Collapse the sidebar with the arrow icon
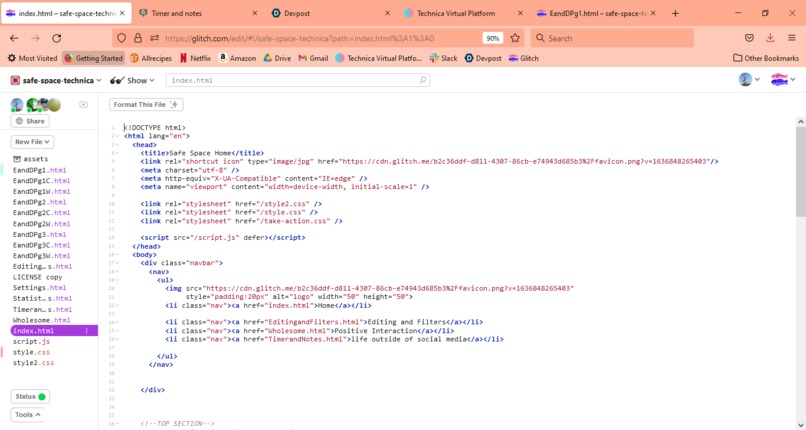Viewport: 806px width, 430px height. tap(83, 105)
